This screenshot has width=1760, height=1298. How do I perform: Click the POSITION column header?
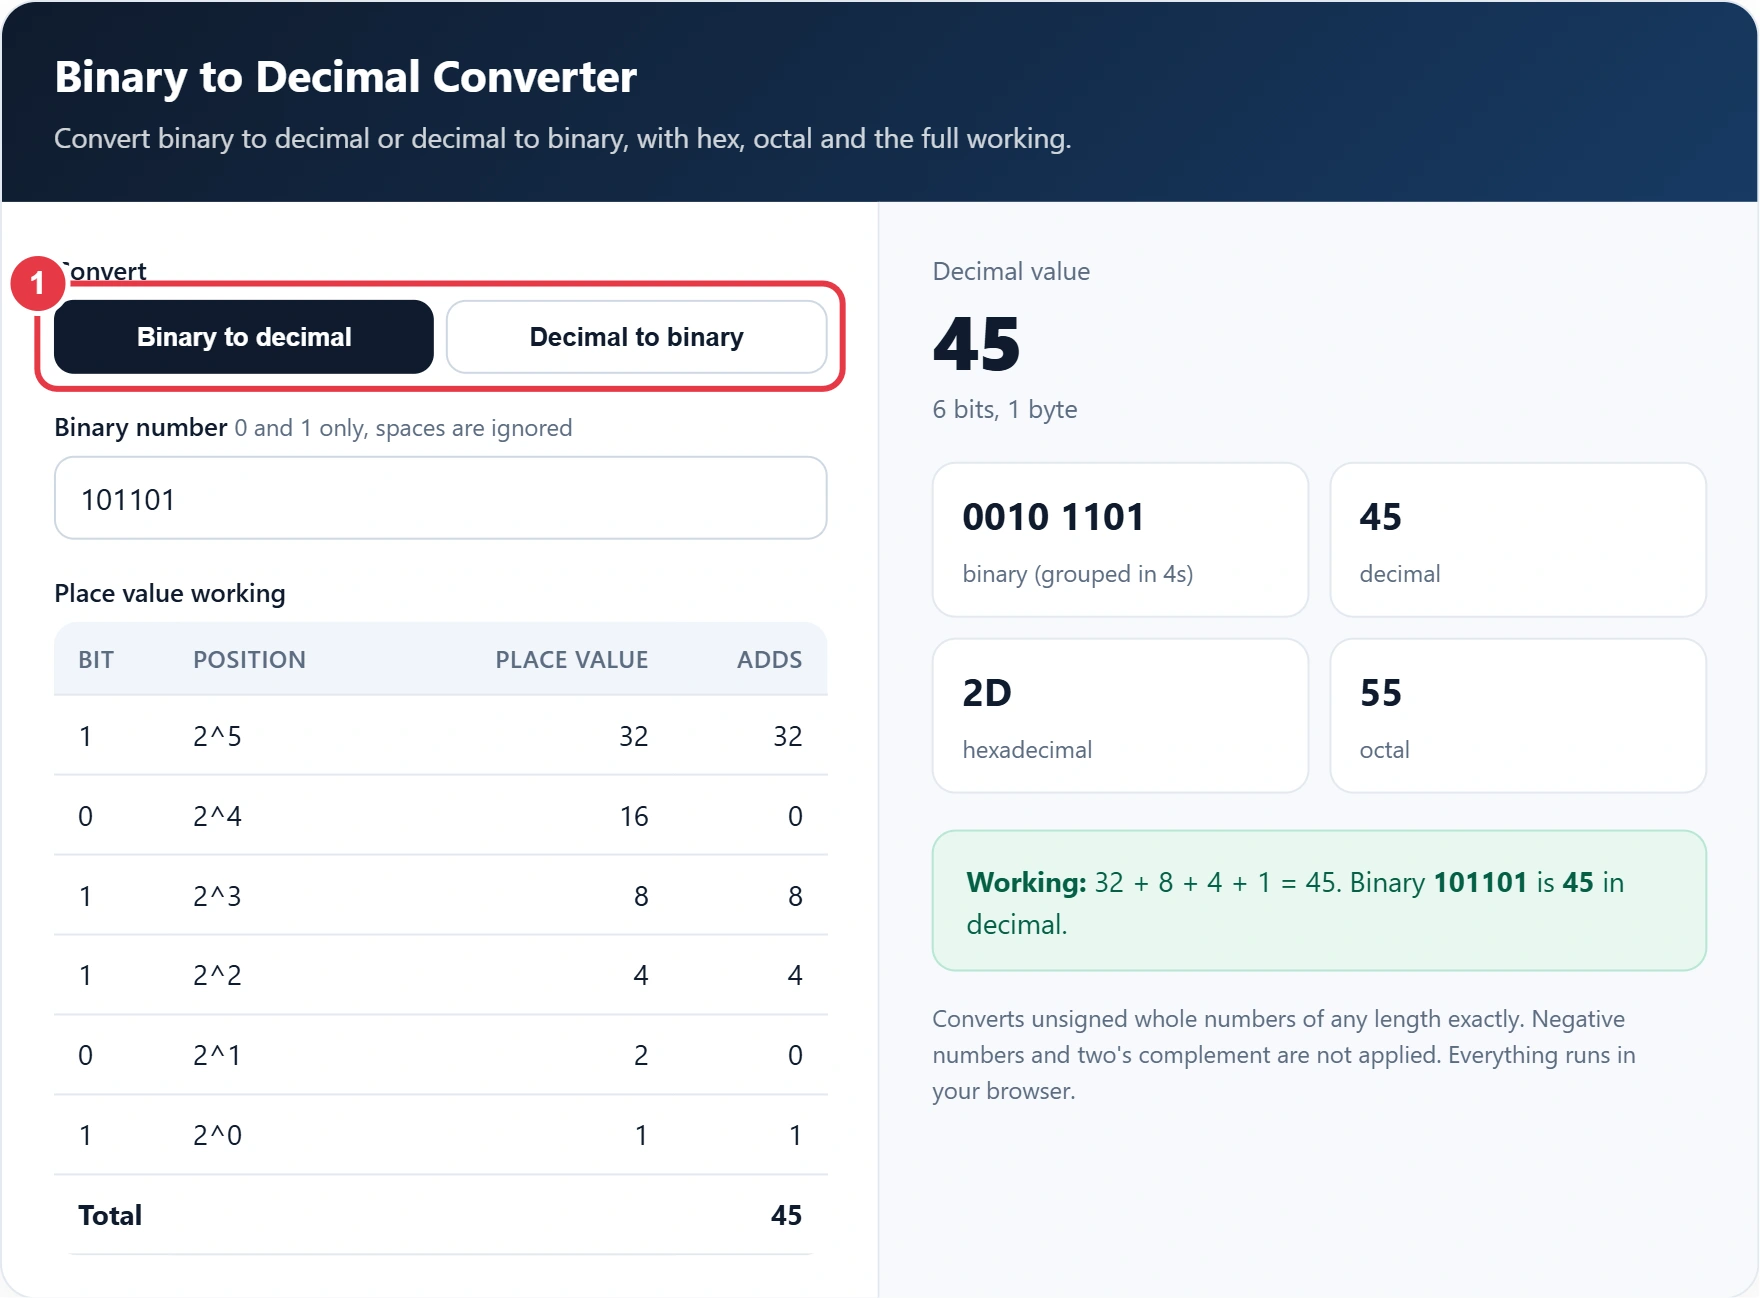click(x=249, y=660)
